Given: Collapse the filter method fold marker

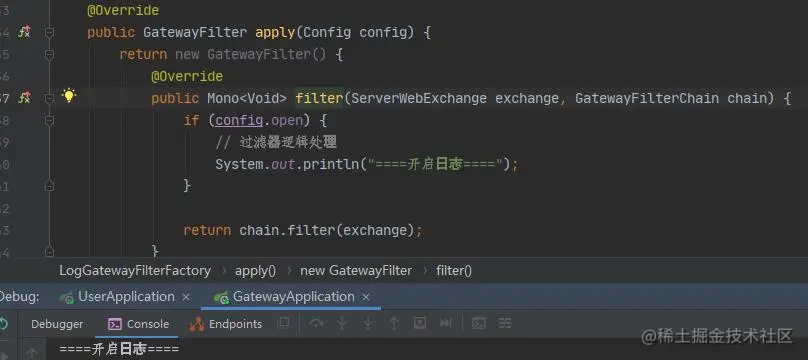Looking at the screenshot, I should (x=49, y=98).
